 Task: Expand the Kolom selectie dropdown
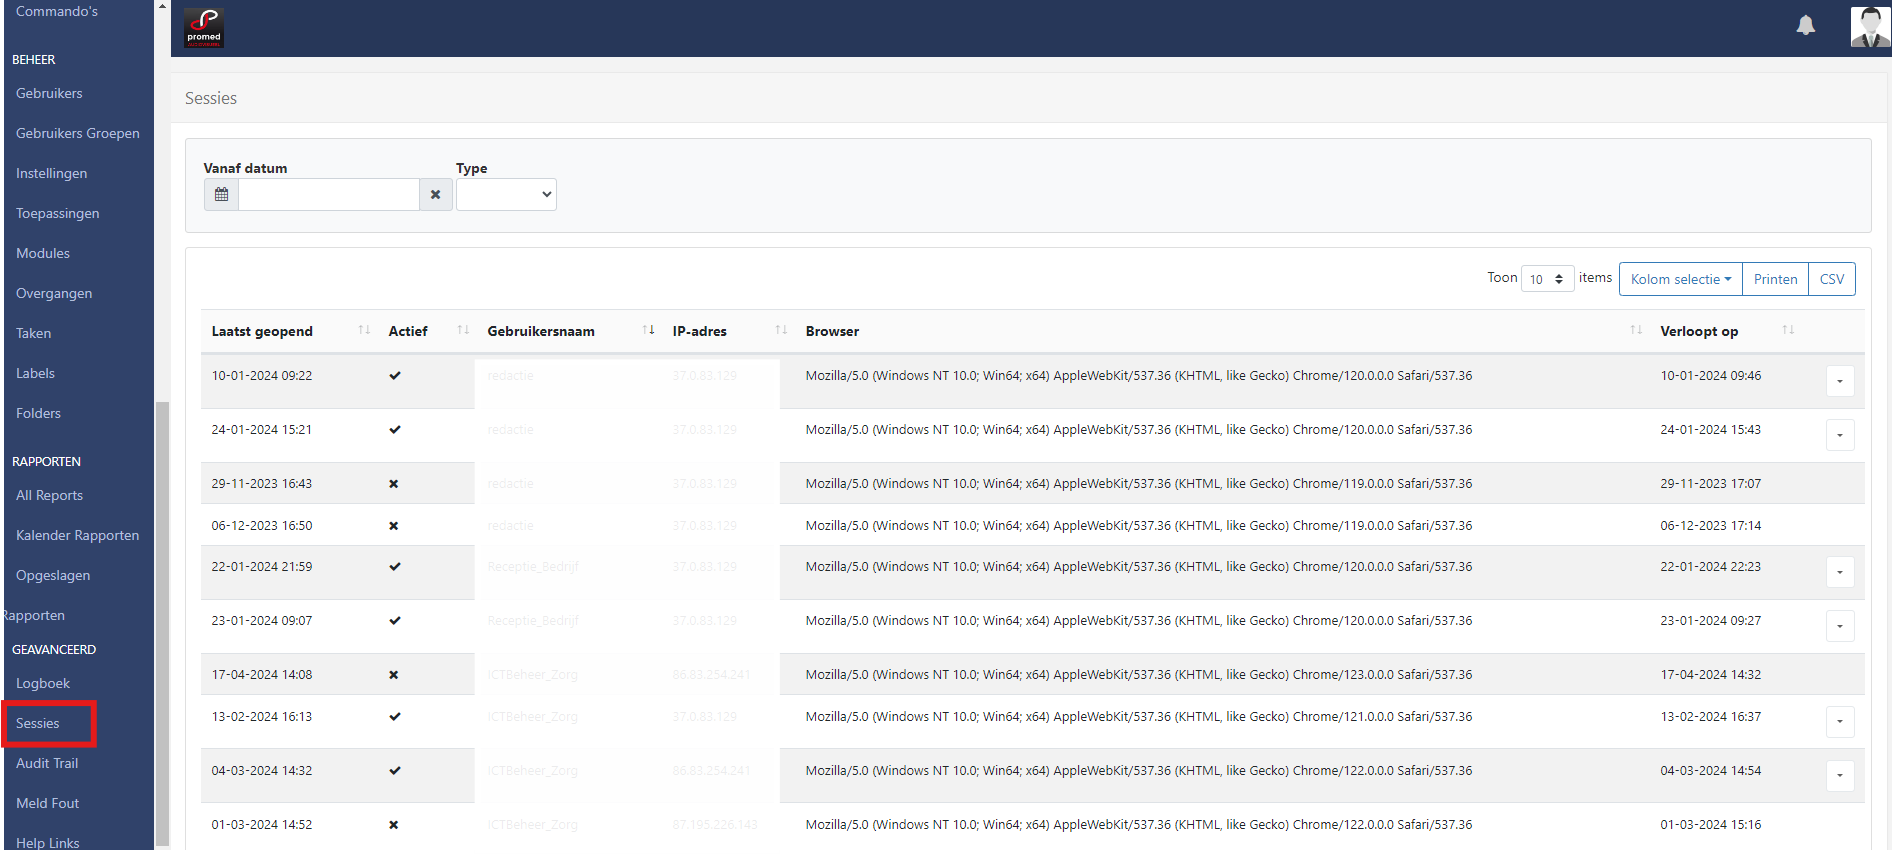(x=1680, y=279)
